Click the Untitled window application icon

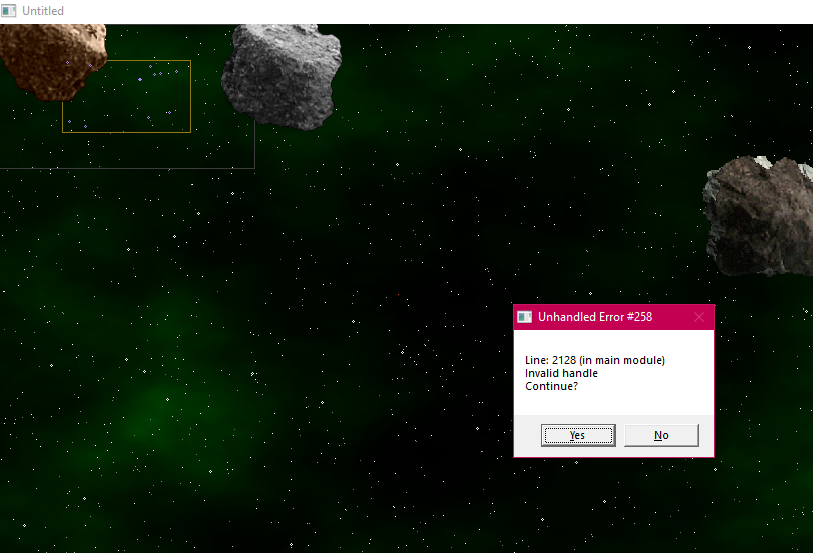click(x=9, y=11)
